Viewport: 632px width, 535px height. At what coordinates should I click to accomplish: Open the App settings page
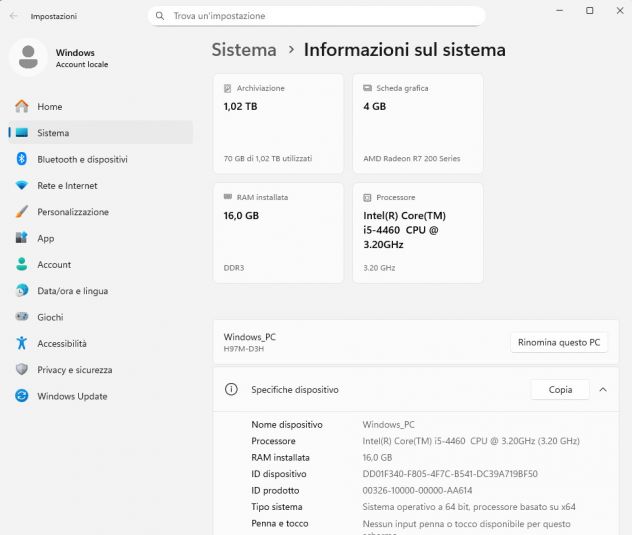click(101, 238)
